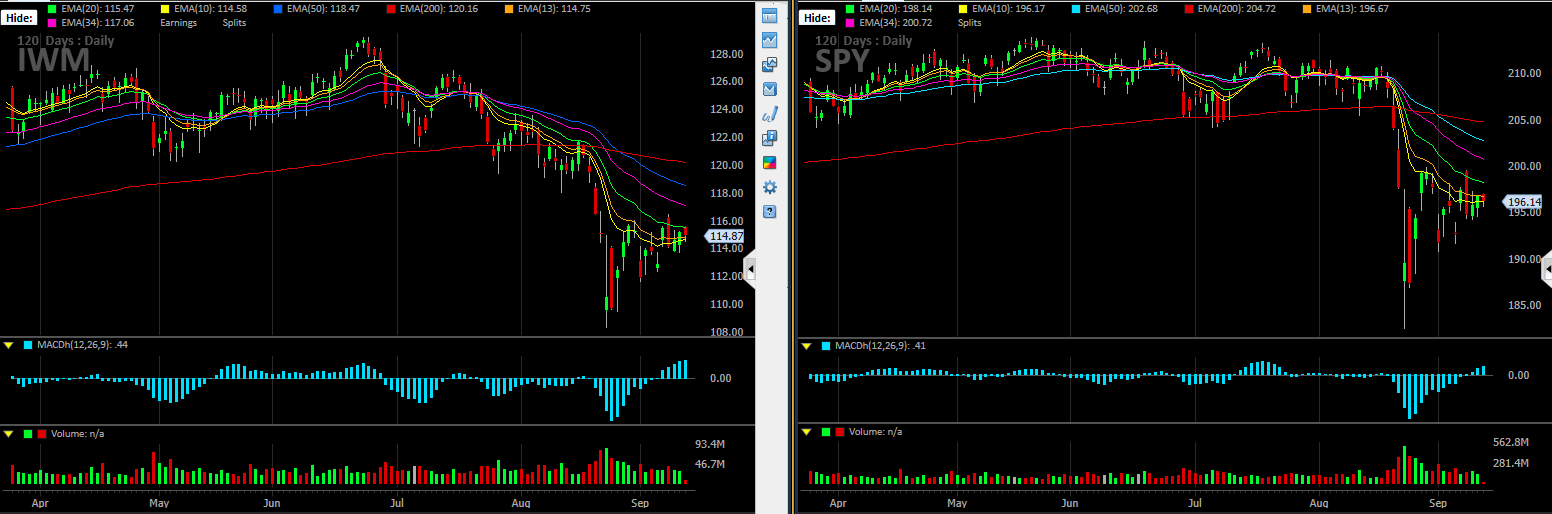Click the 114.87 current price tag
This screenshot has width=1552, height=514.
pyautogui.click(x=724, y=236)
